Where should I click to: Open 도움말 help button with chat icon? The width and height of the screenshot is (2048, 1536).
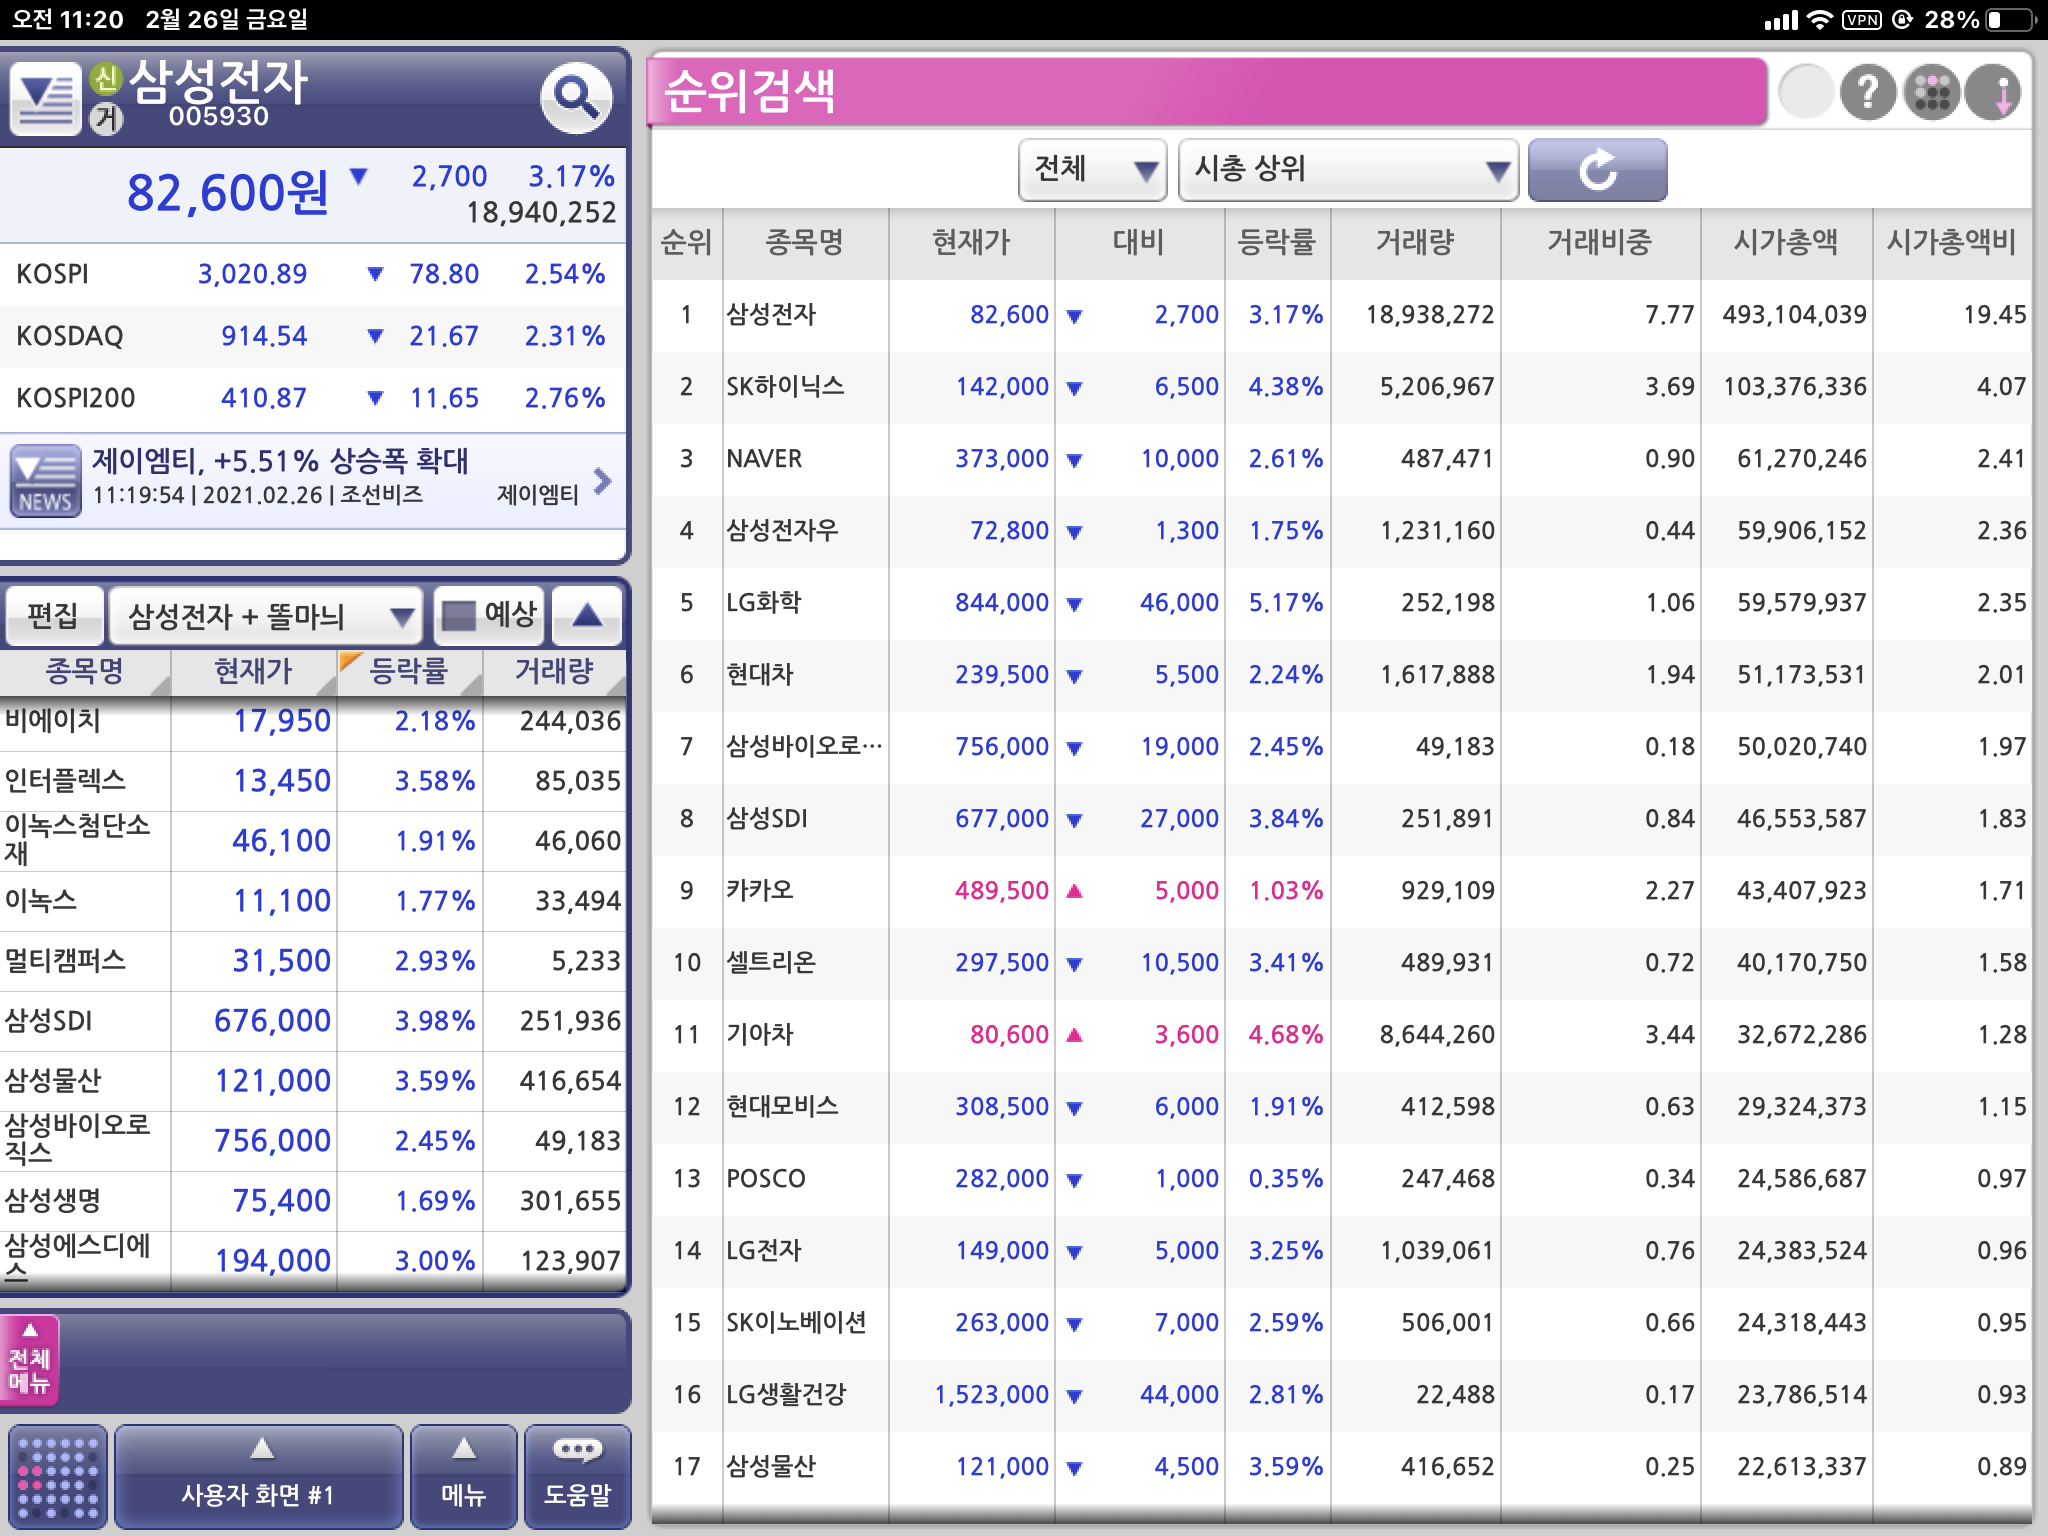point(577,1477)
